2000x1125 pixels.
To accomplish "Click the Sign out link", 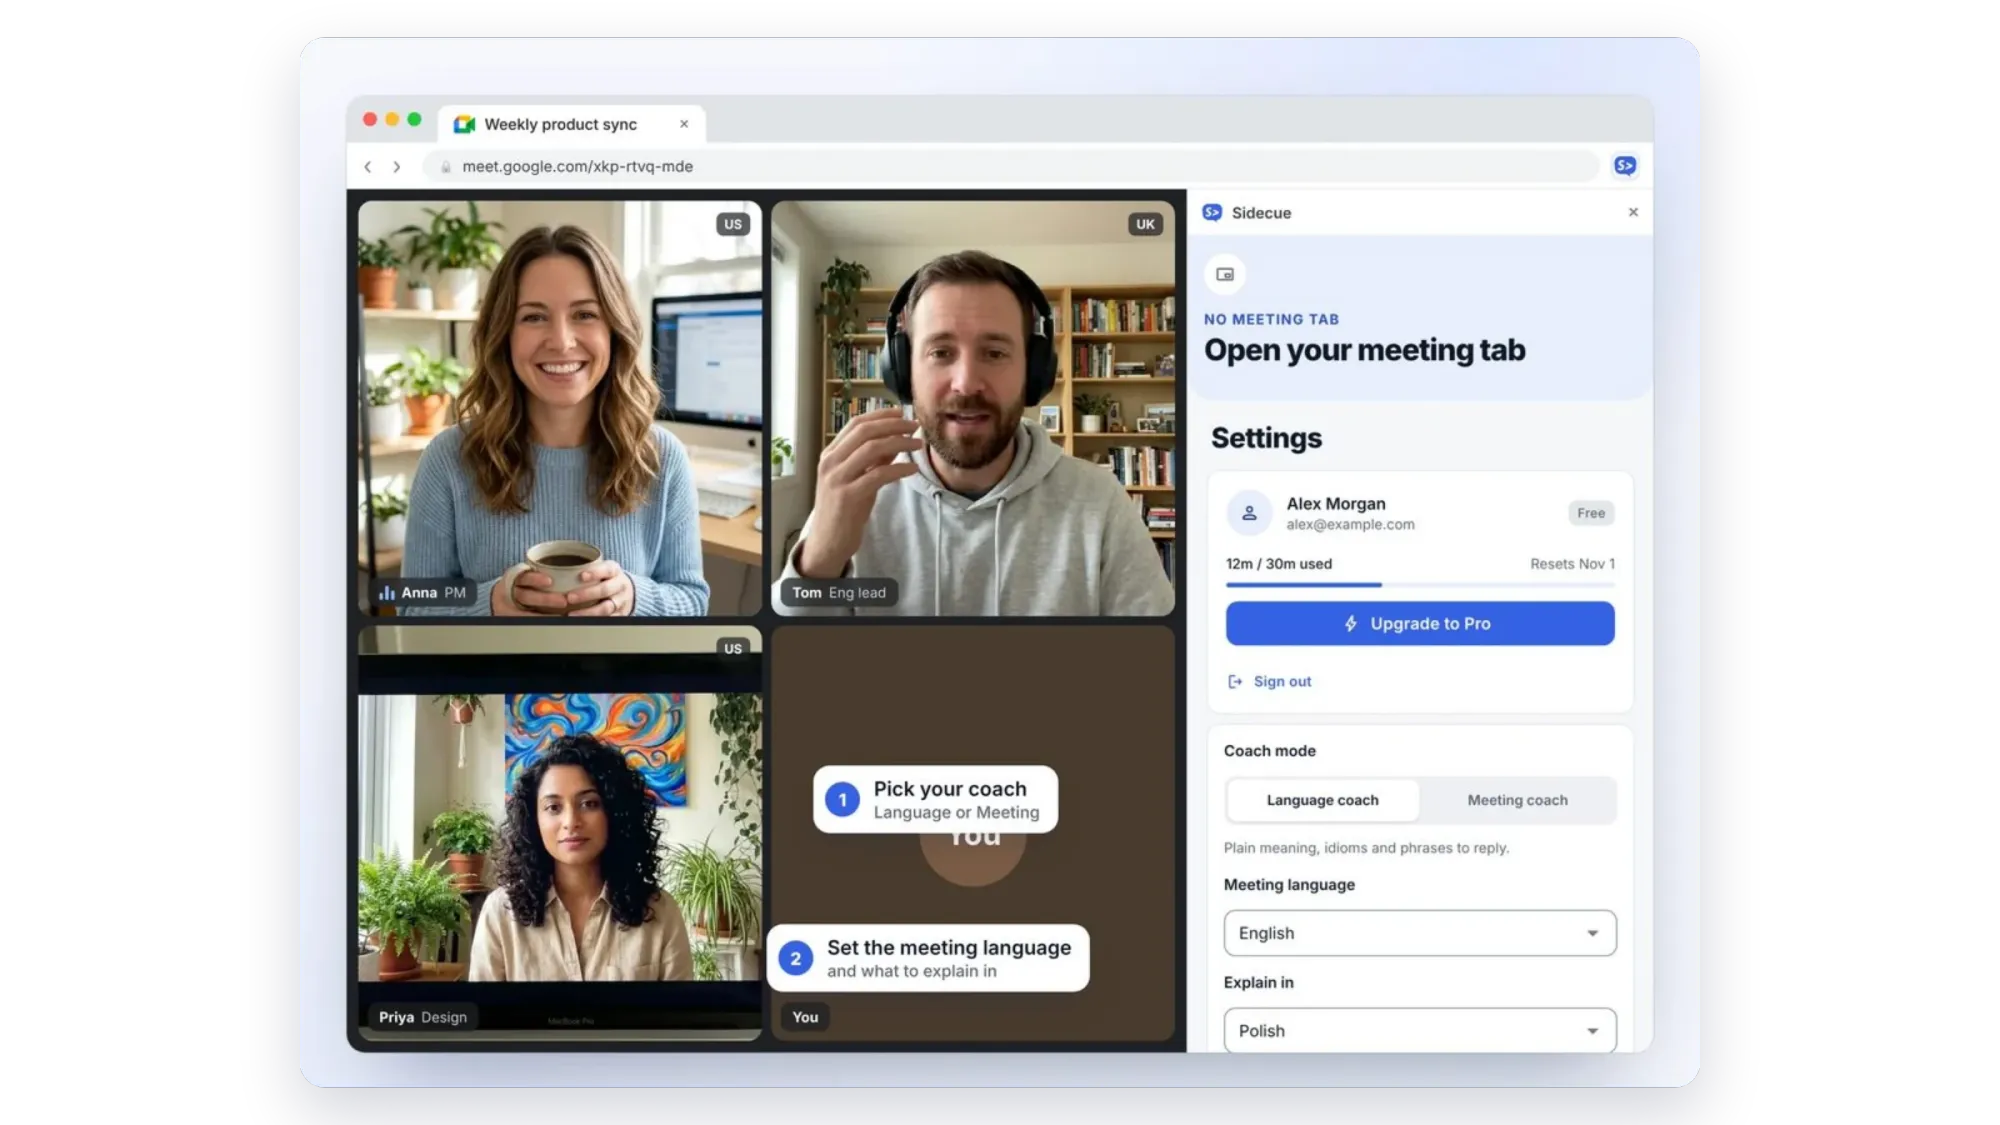I will [1270, 681].
